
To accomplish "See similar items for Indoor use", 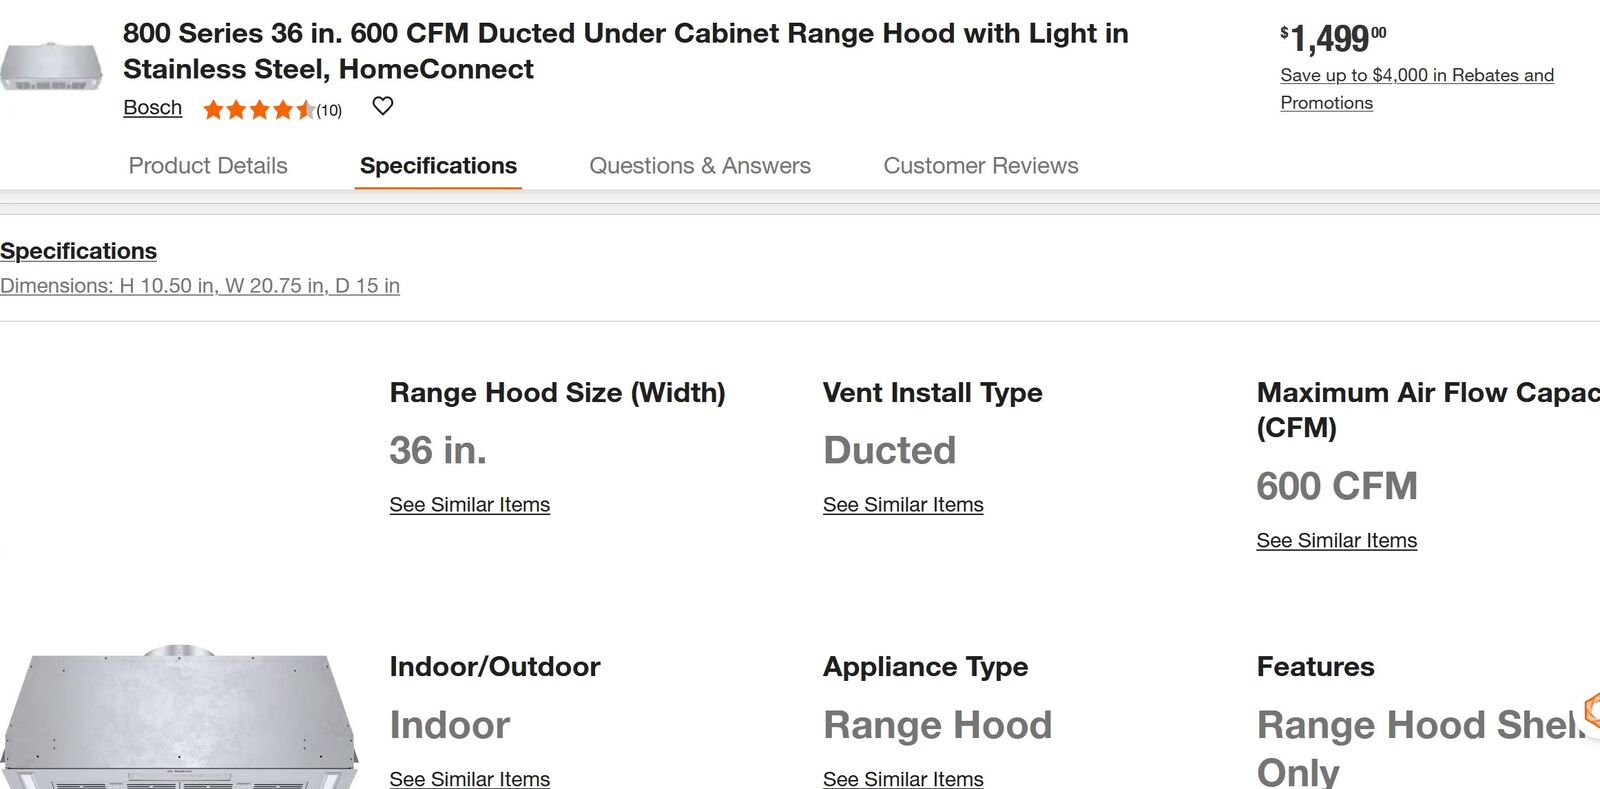I will (470, 778).
